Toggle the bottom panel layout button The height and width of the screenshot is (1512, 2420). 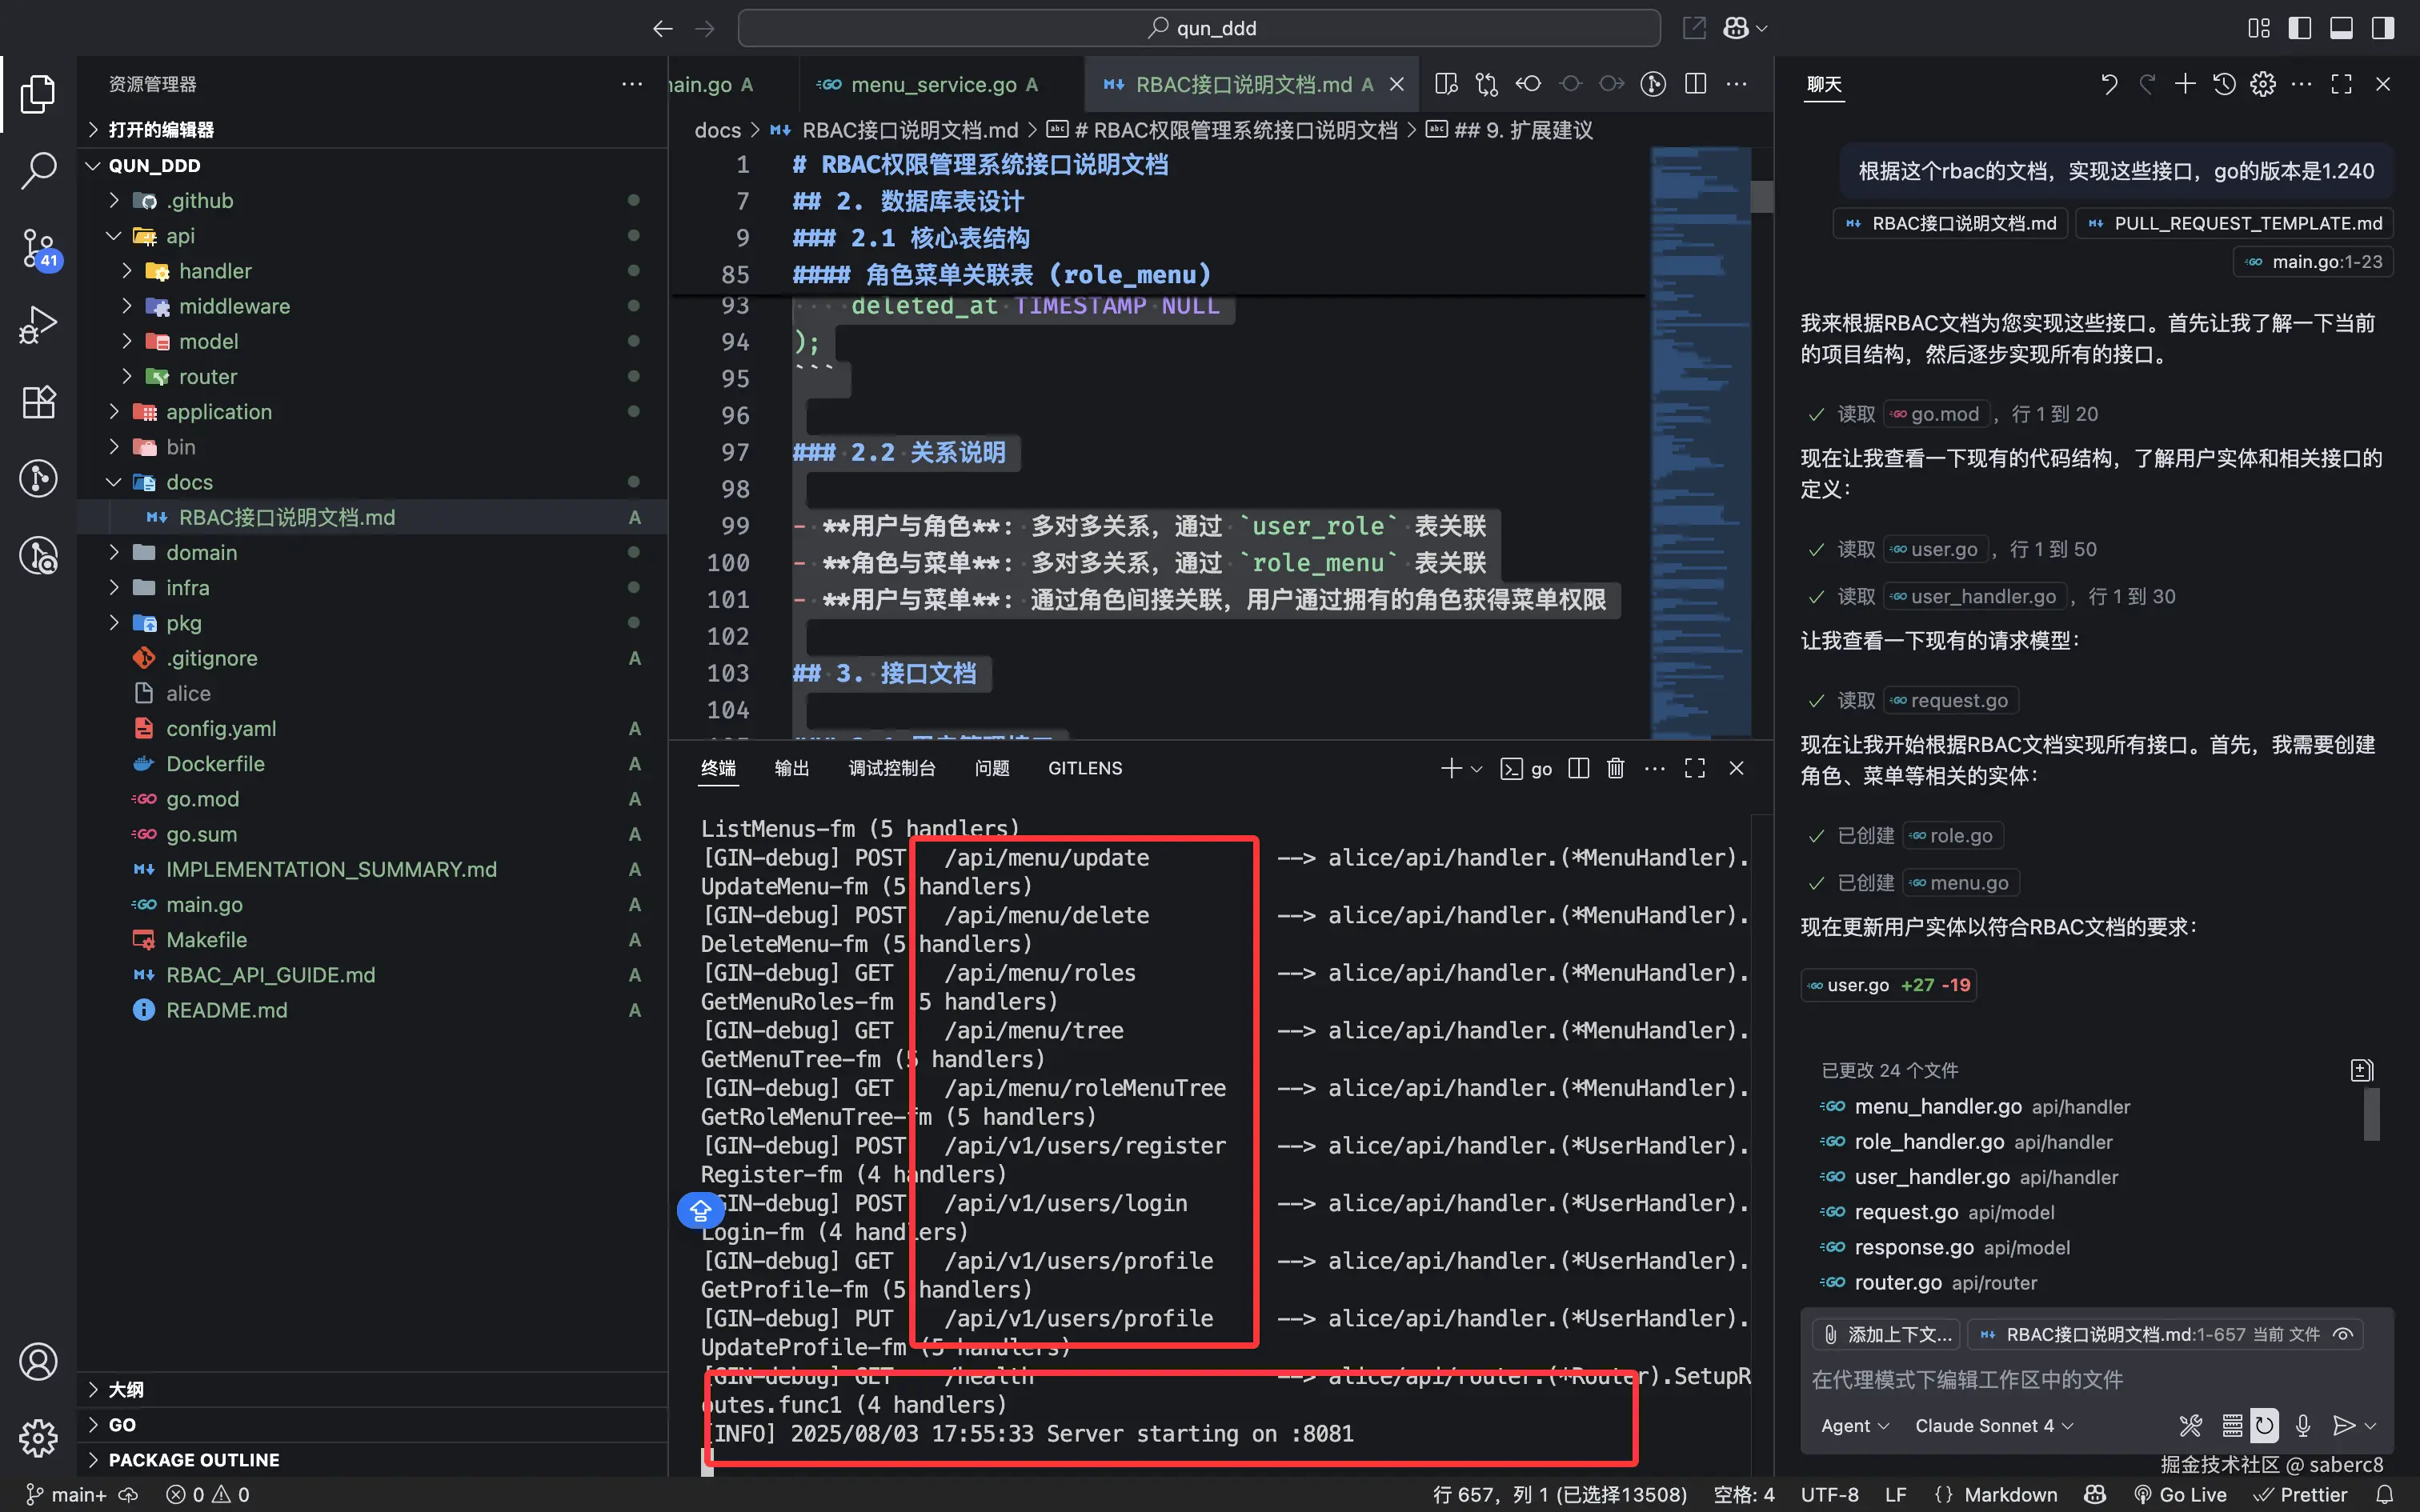[2341, 28]
